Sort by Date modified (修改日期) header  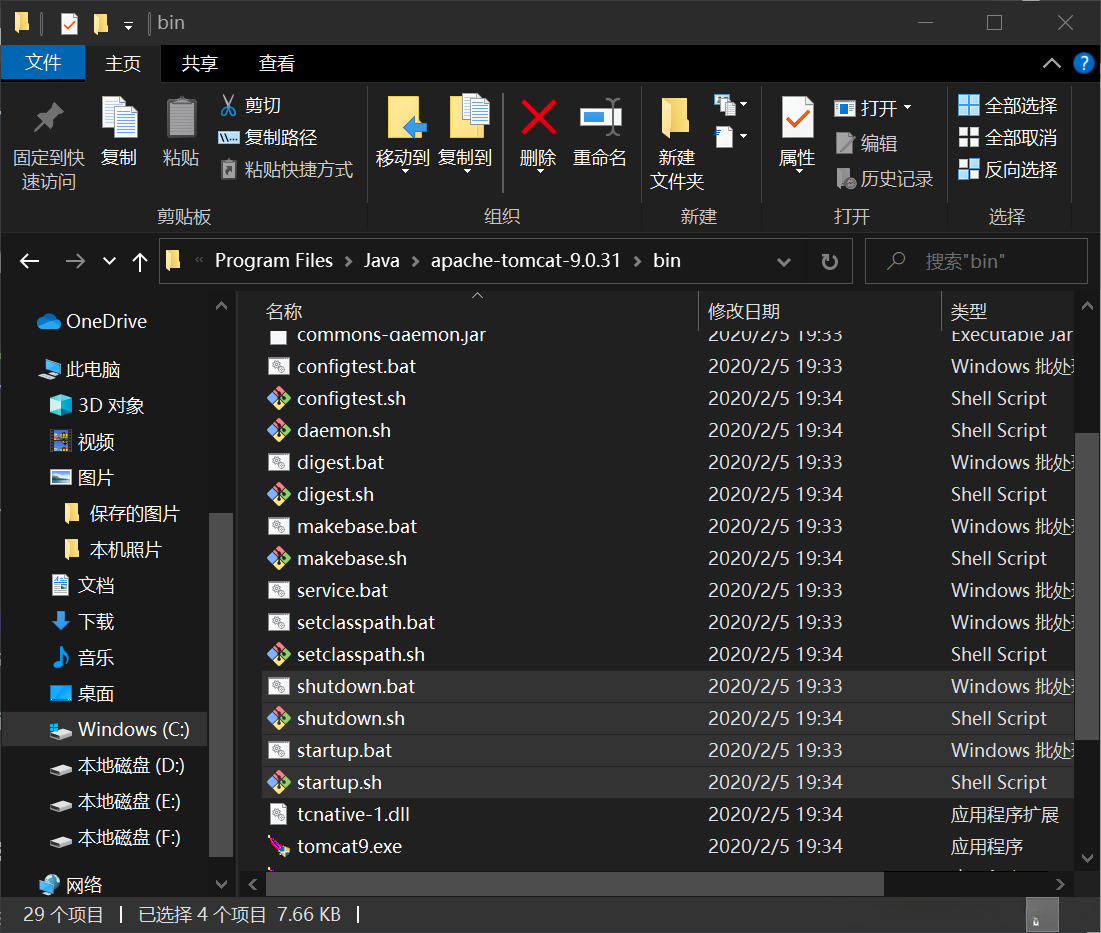pyautogui.click(x=744, y=311)
